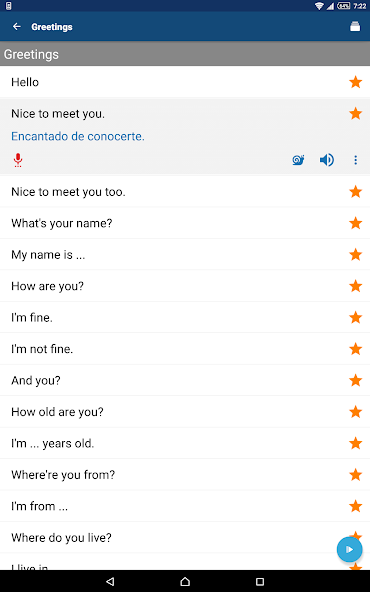
Task: Tap the blue floating auto-play button
Action: [349, 549]
